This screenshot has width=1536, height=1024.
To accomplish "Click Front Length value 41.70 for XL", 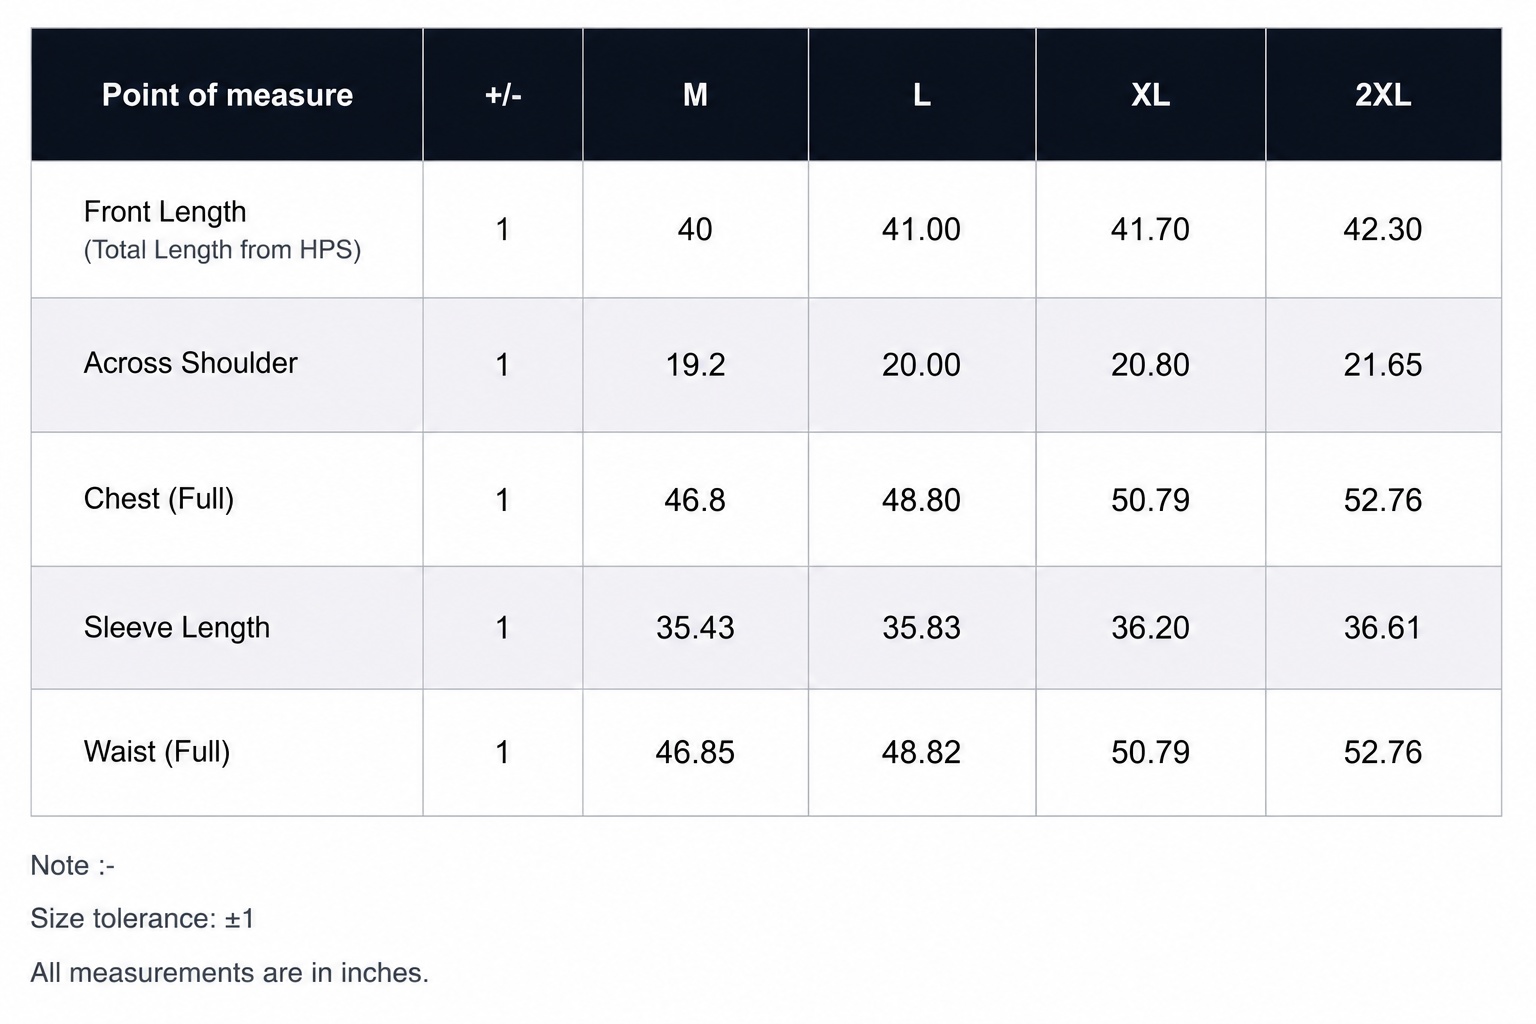I will coord(1150,229).
